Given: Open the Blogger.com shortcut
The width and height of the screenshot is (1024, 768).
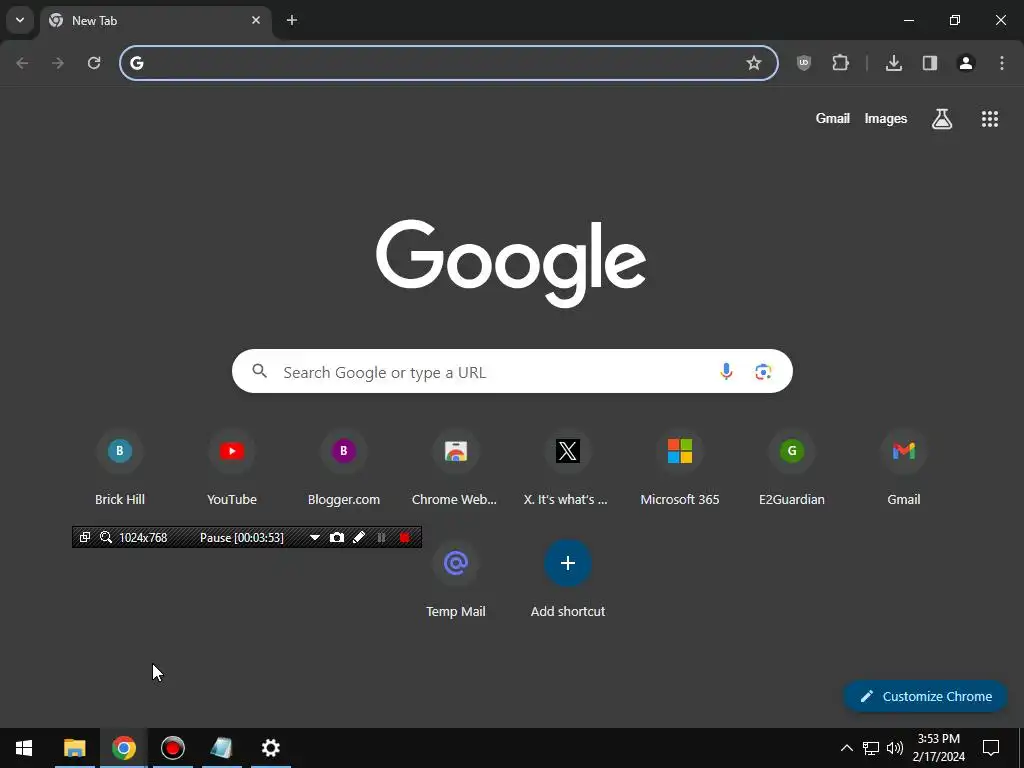Looking at the screenshot, I should tap(344, 468).
